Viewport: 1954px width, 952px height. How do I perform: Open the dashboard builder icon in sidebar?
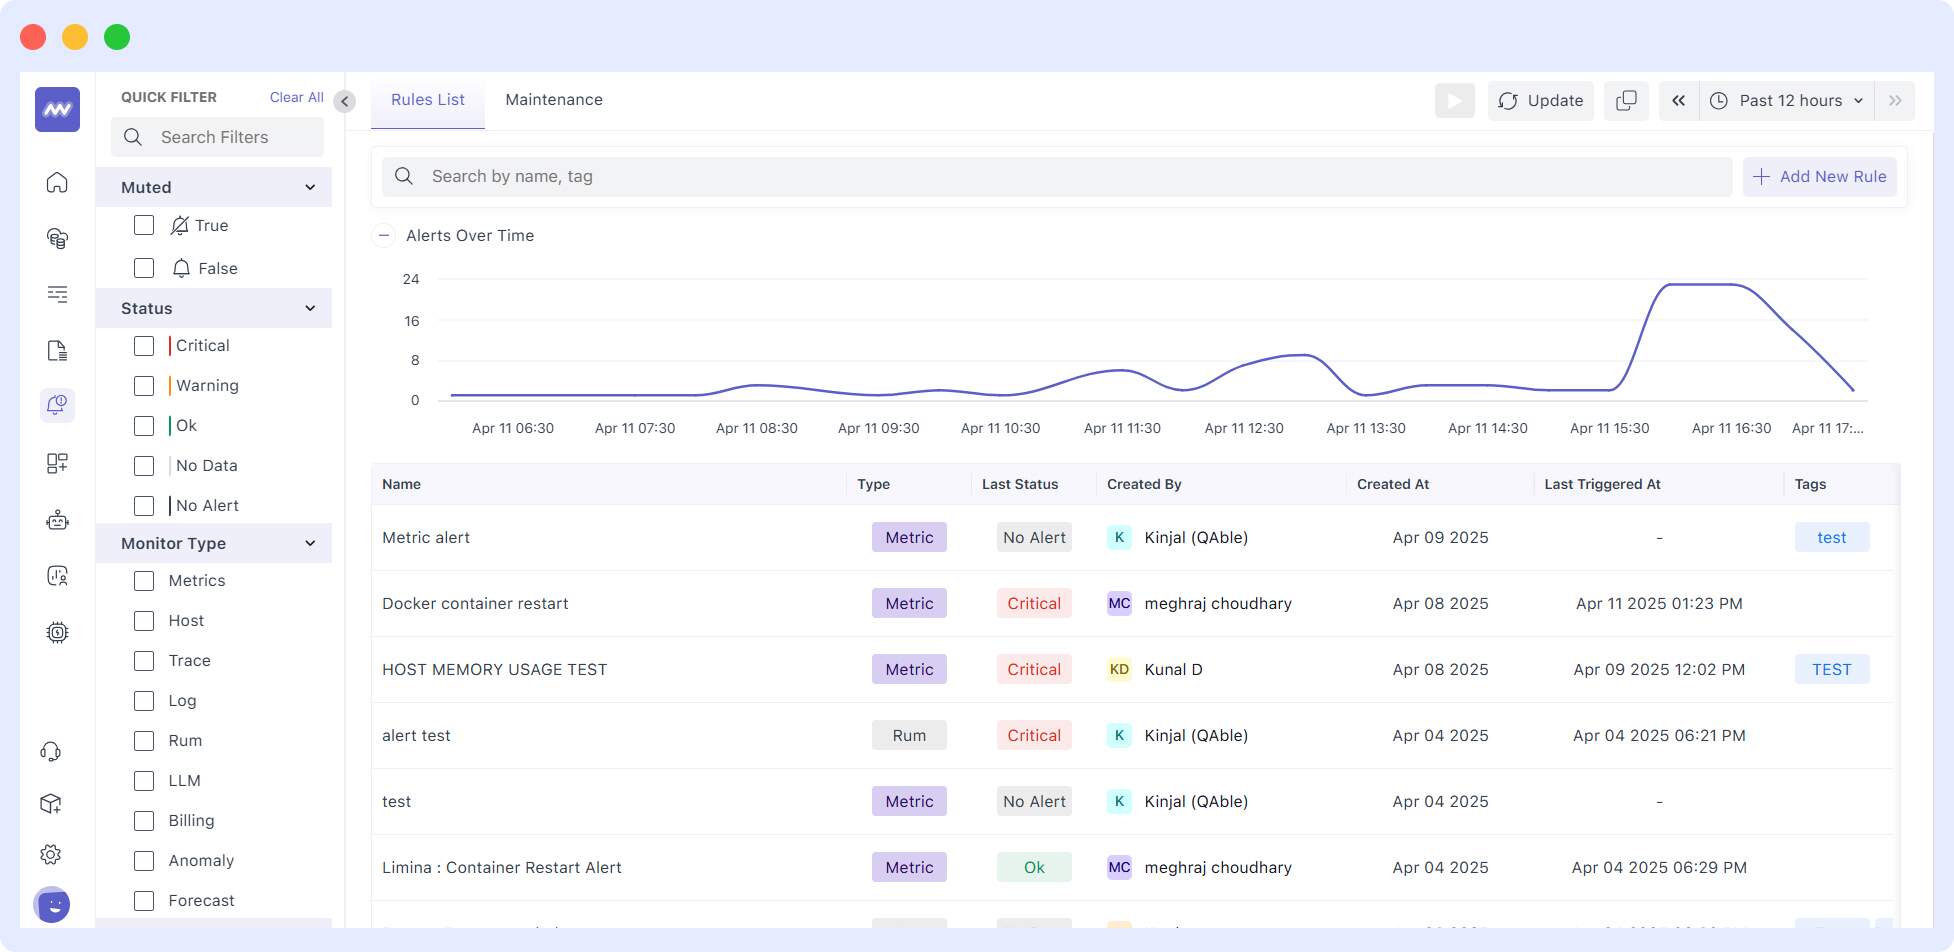pos(57,463)
